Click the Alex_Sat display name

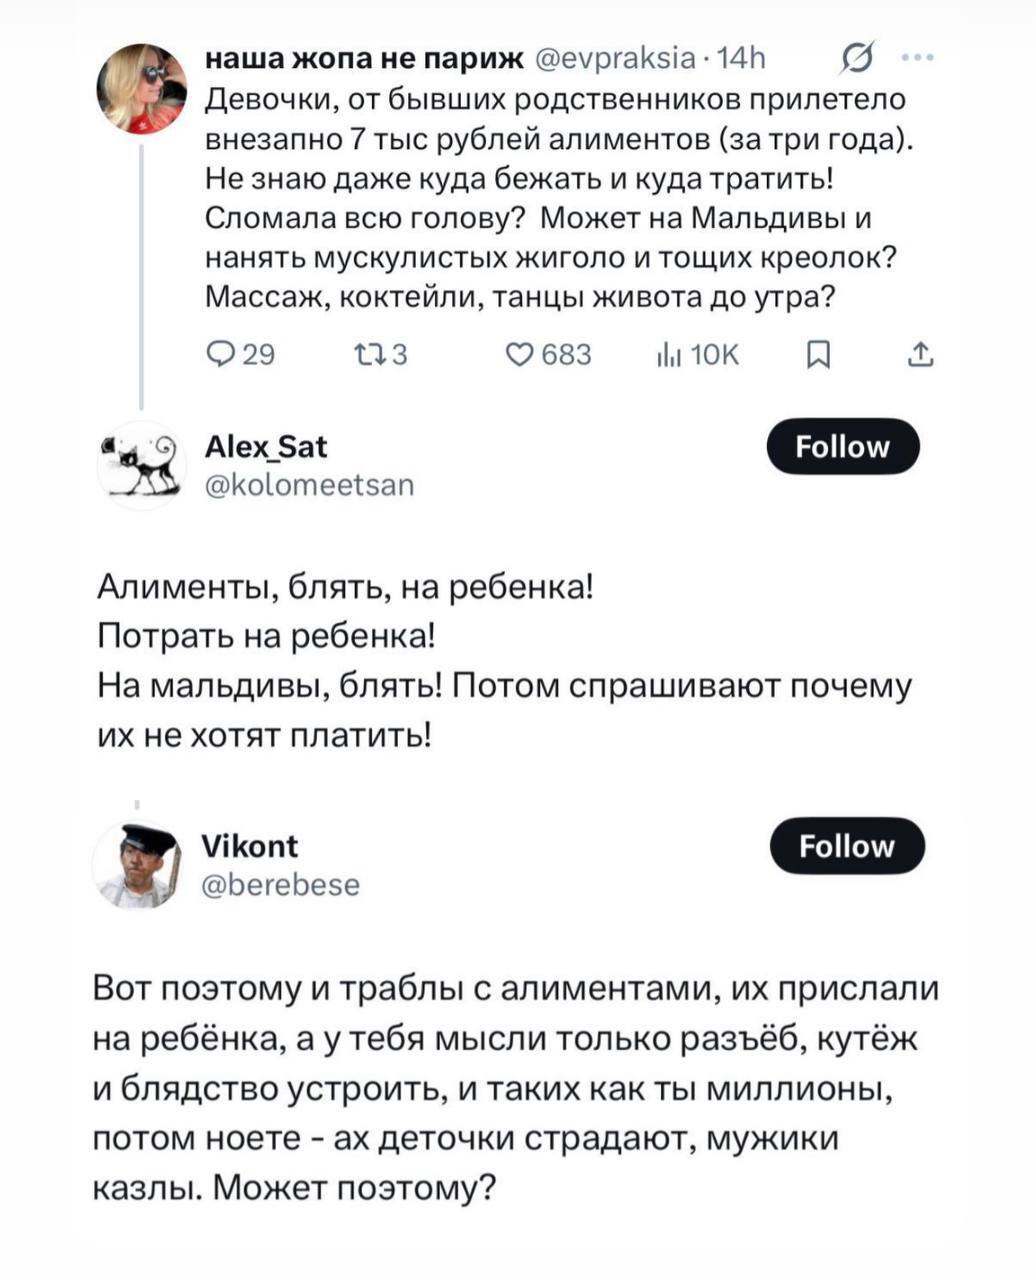pos(265,446)
